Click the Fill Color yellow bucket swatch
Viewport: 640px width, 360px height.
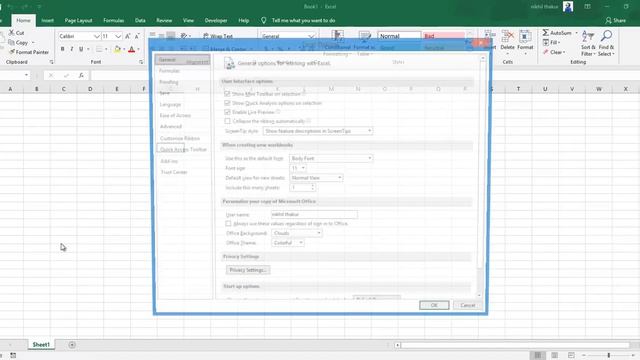117,49
